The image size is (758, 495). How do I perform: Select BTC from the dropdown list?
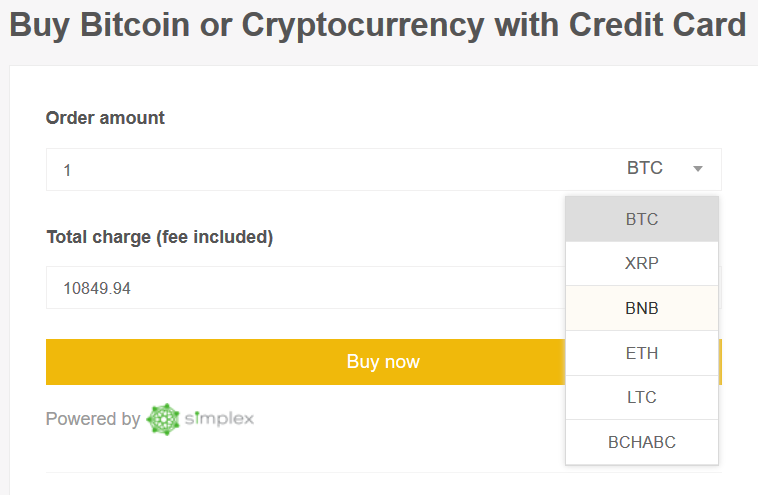pyautogui.click(x=642, y=219)
